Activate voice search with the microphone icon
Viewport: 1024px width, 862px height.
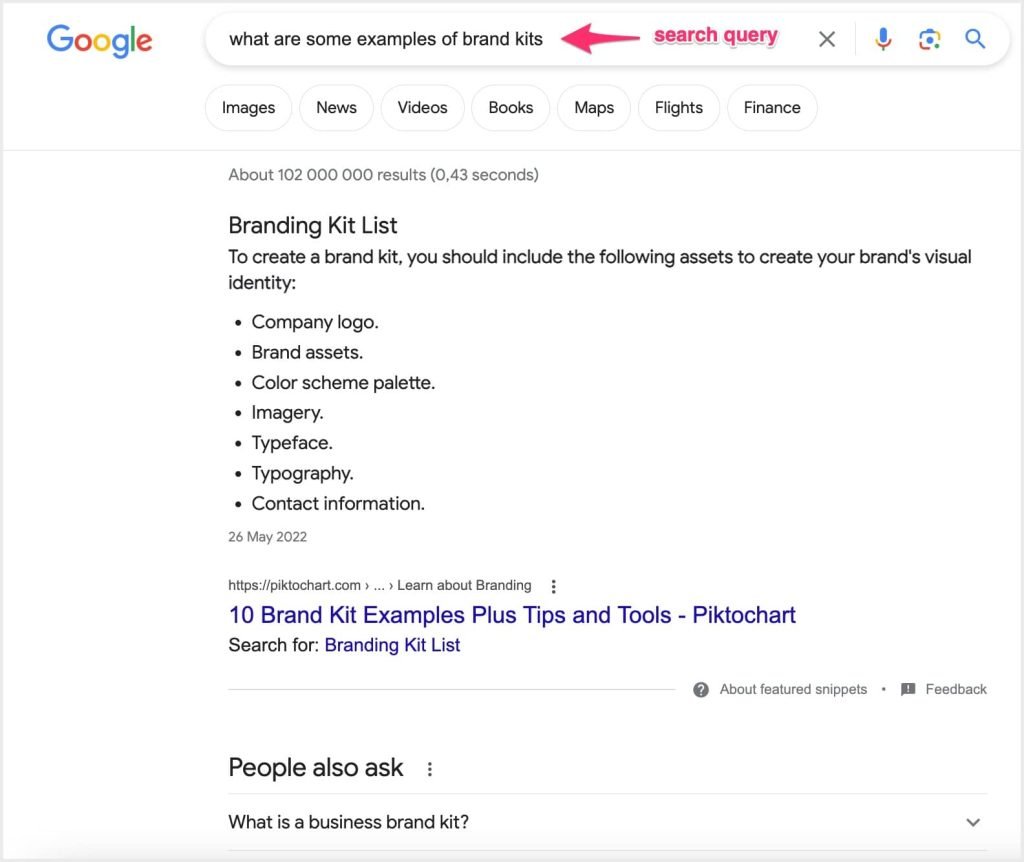pyautogui.click(x=883, y=38)
